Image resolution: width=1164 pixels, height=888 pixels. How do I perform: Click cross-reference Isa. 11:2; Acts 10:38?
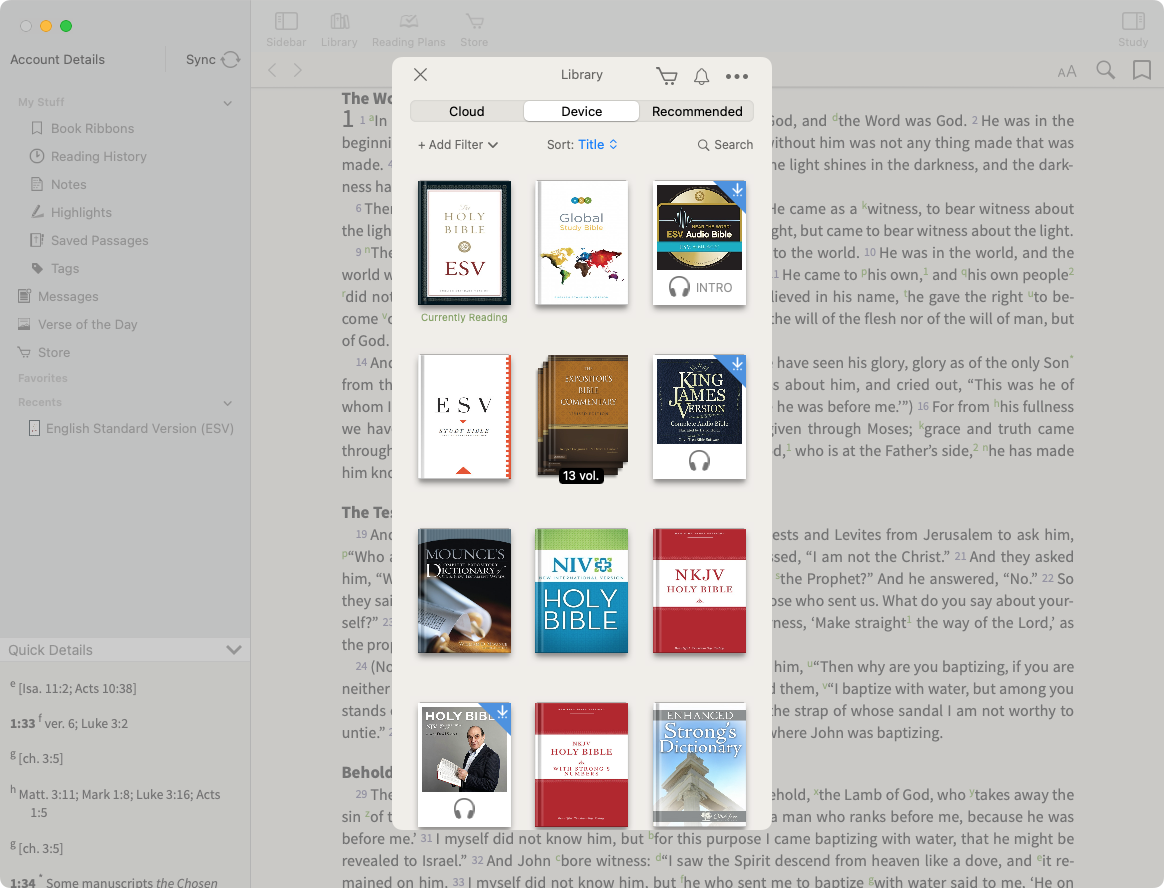[77, 689]
